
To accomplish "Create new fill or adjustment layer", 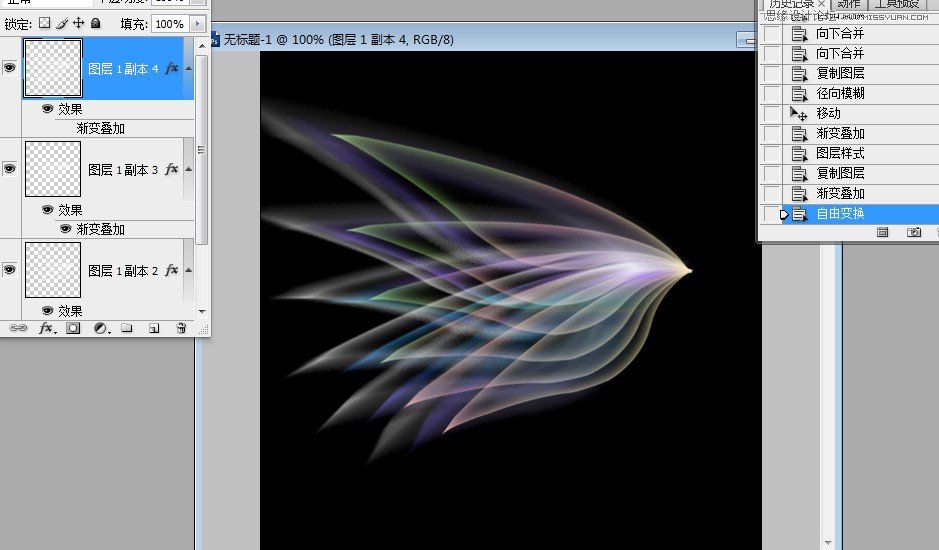I will [x=100, y=328].
